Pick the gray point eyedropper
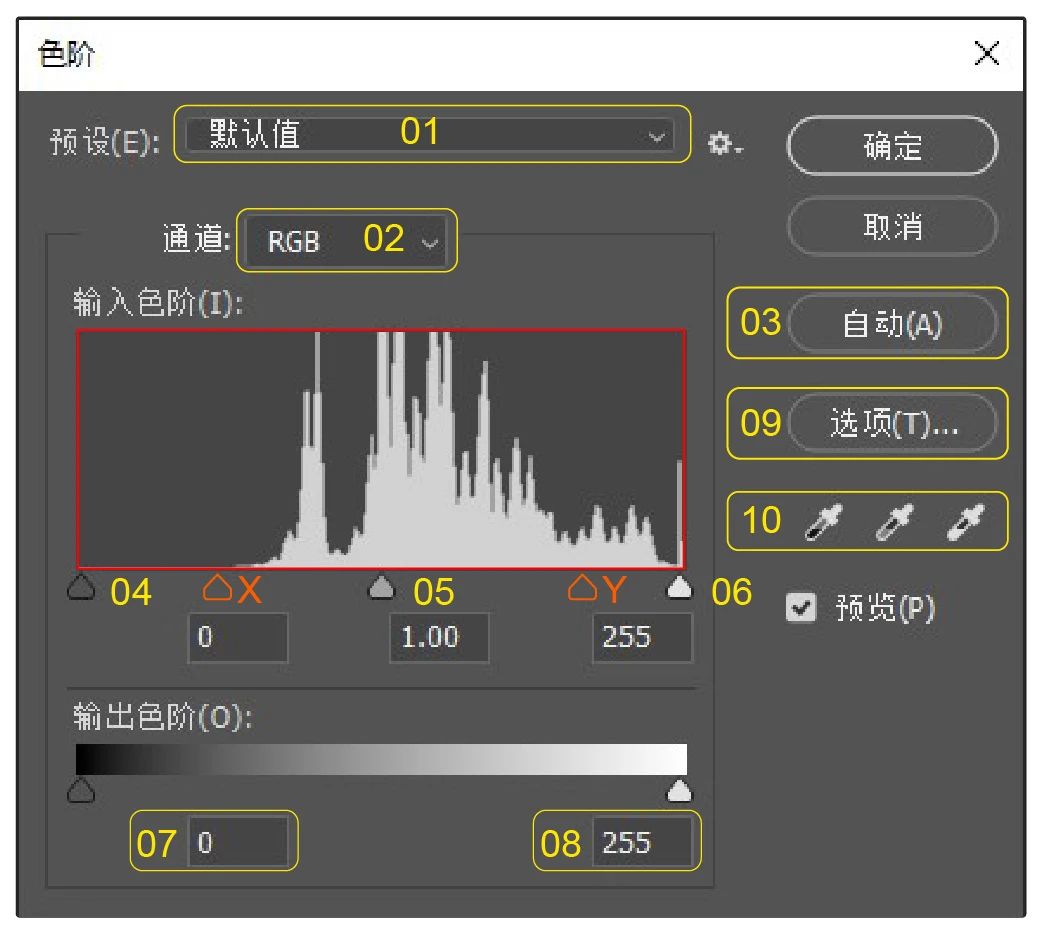Viewport: 1042px width, 934px height. [894, 522]
